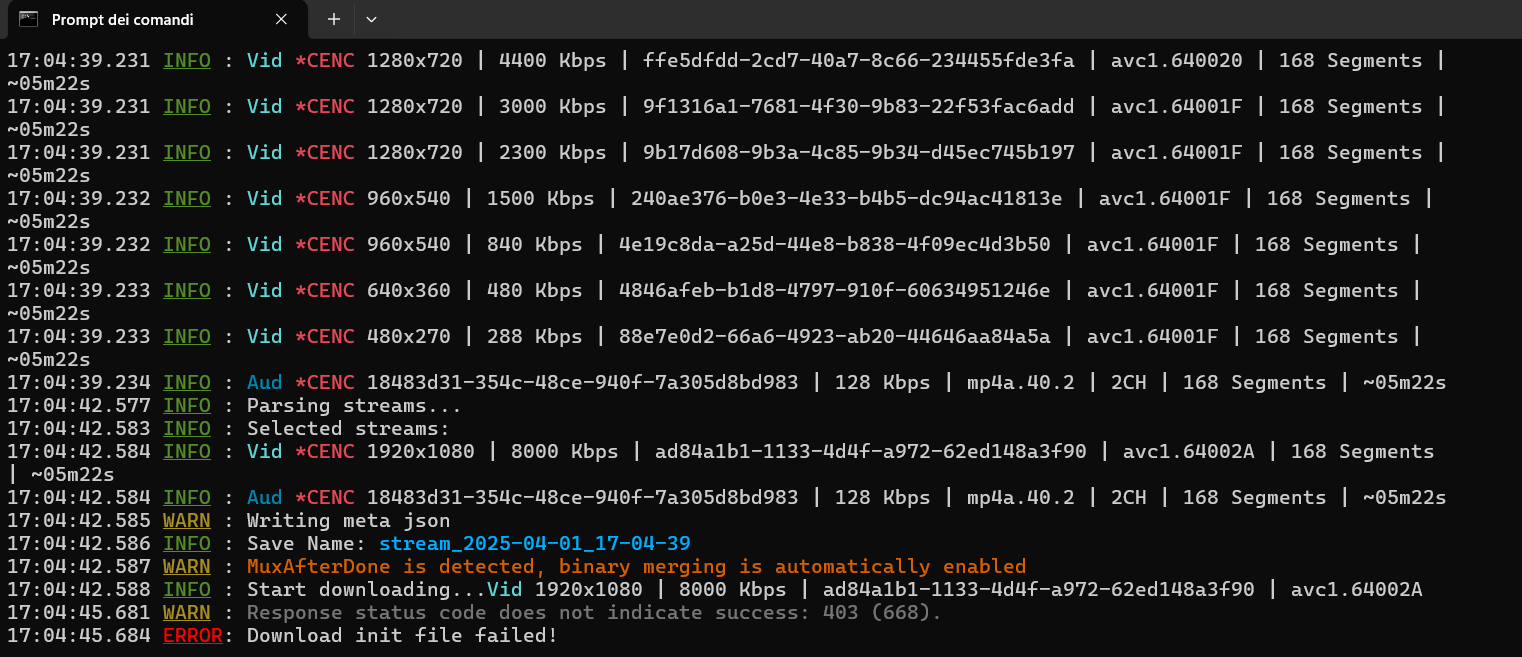Click the Command Prompt icon in the tab
Screen dimensions: 1522x657
point(29,19)
